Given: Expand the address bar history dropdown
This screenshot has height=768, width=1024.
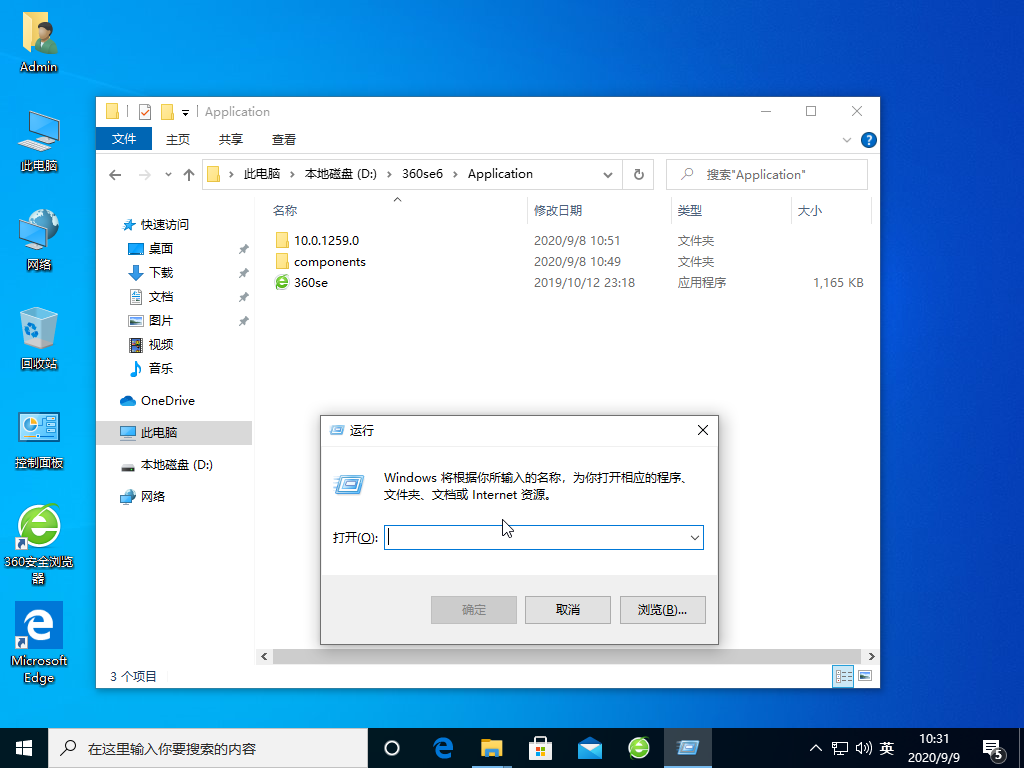Looking at the screenshot, I should tap(607, 175).
